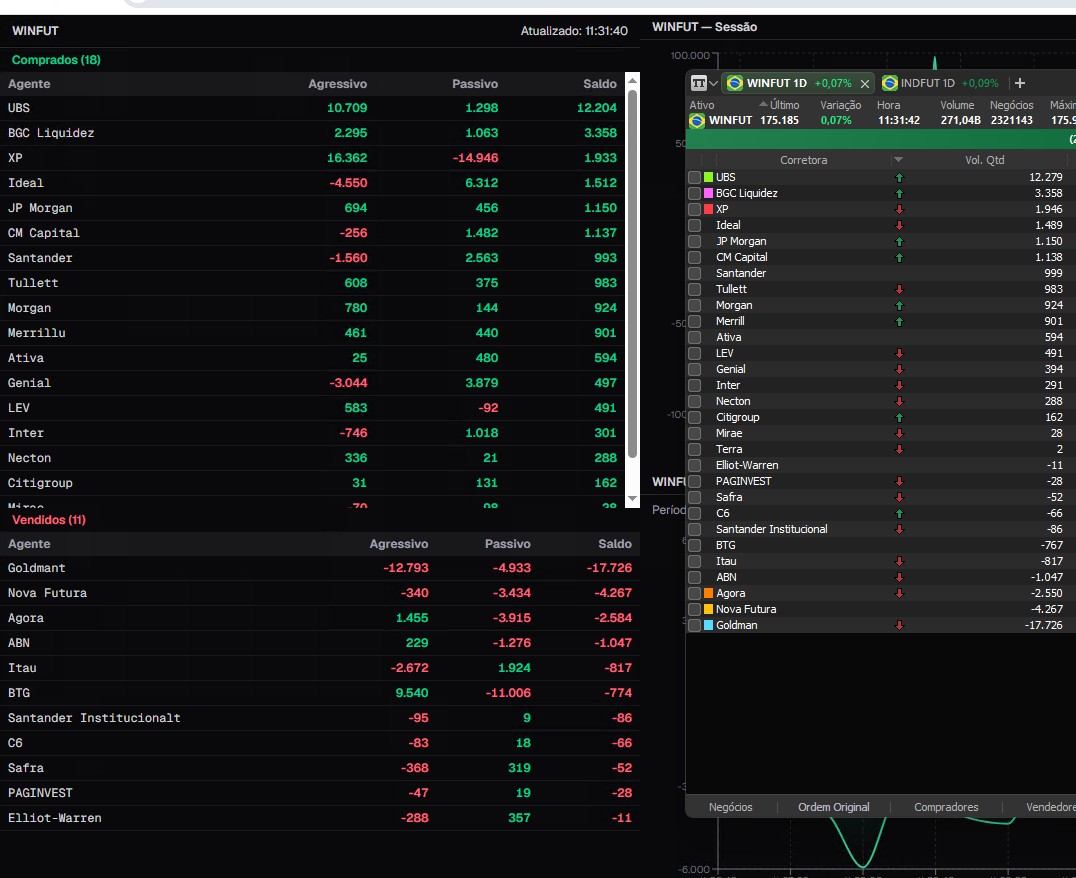Tick the UBS broker checkbox
This screenshot has width=1076, height=878.
[x=694, y=177]
